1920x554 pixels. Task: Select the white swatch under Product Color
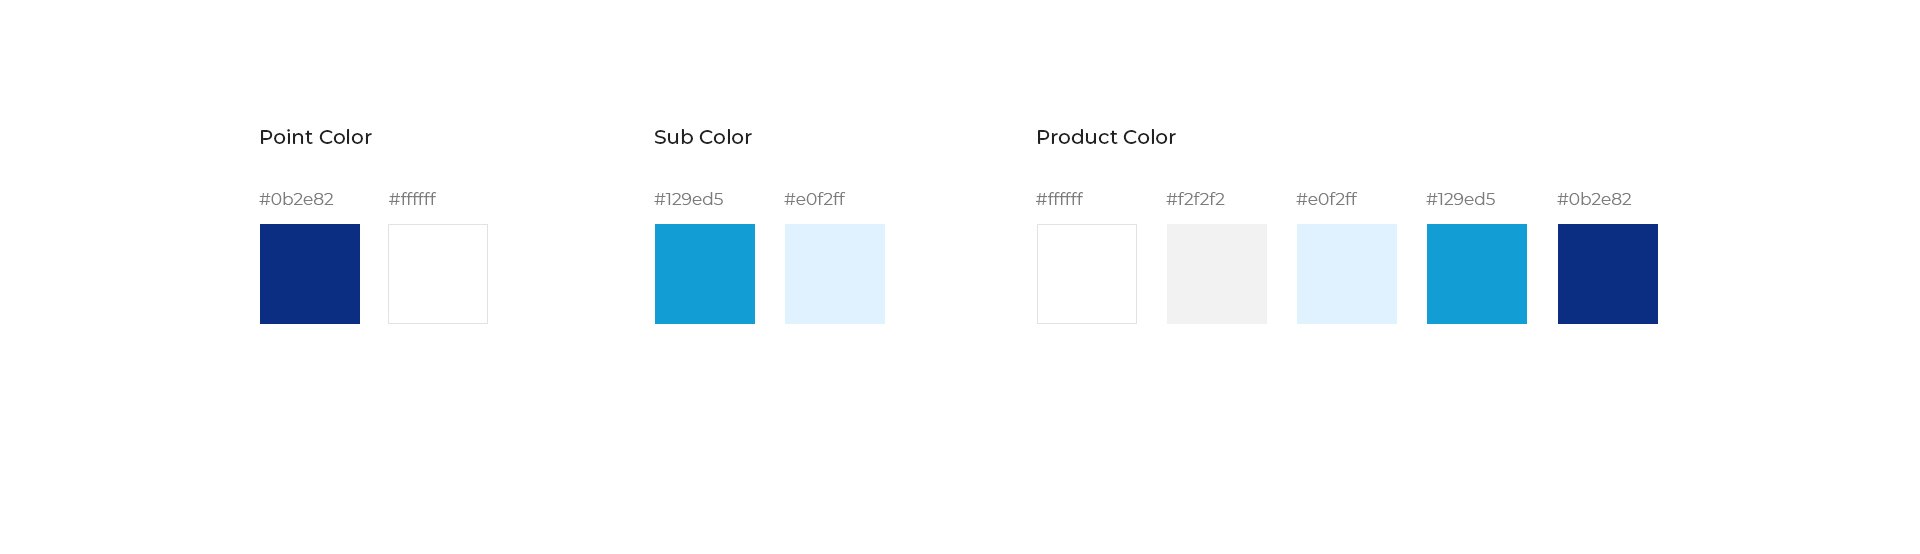pos(1087,274)
